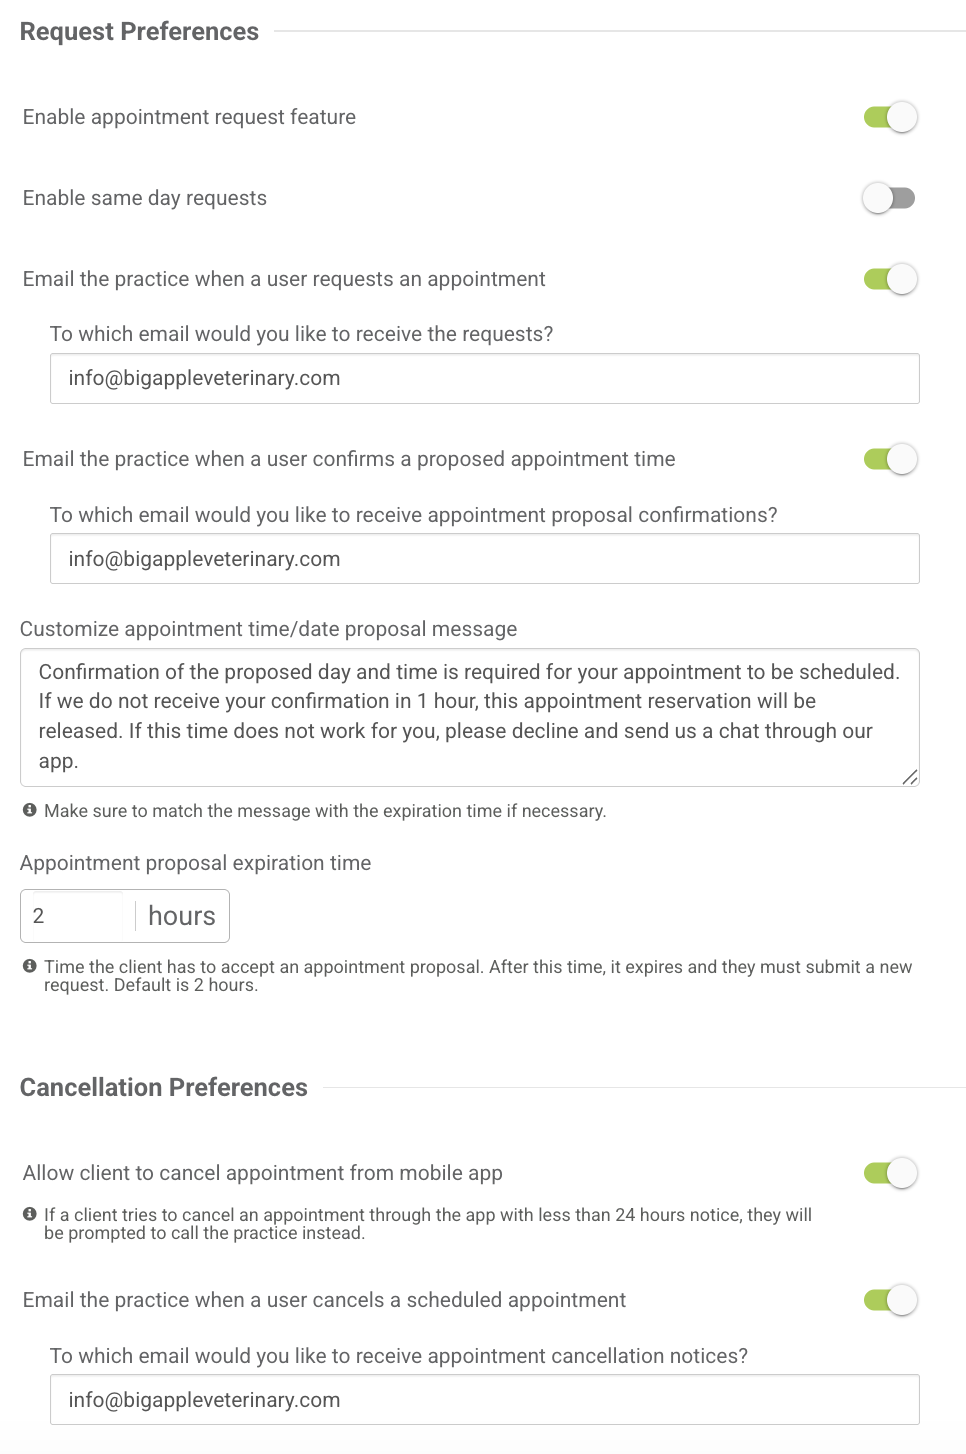966x1454 pixels.
Task: Click the Appointment proposal expiration time label
Action: (x=195, y=863)
